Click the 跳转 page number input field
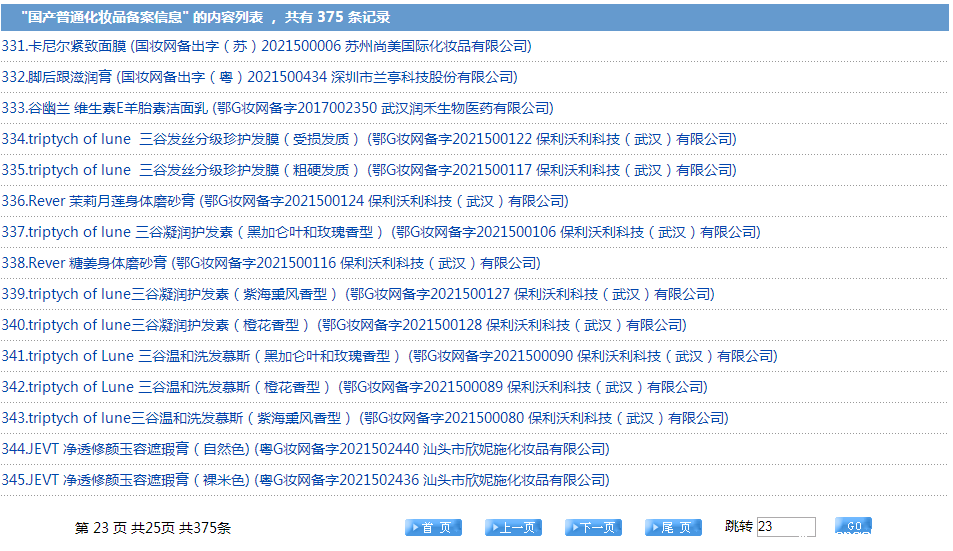Image resolution: width=953 pixels, height=551 pixels. coord(786,527)
